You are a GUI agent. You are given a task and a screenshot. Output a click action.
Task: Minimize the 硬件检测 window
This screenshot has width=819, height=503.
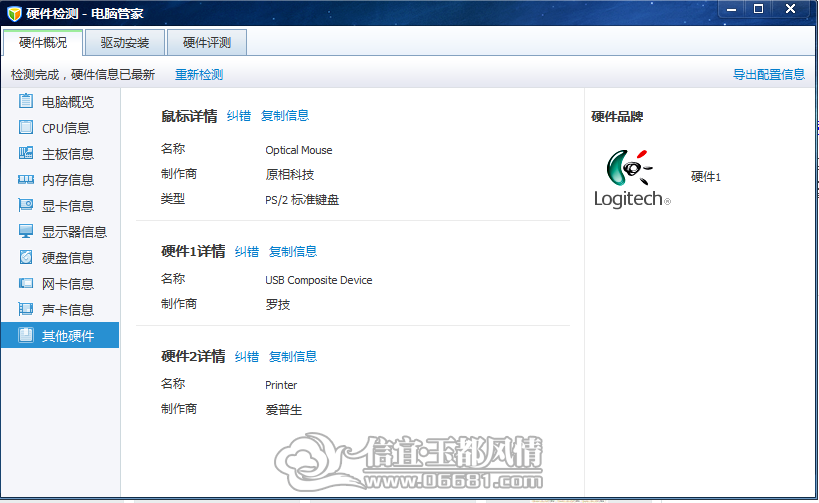click(x=731, y=9)
